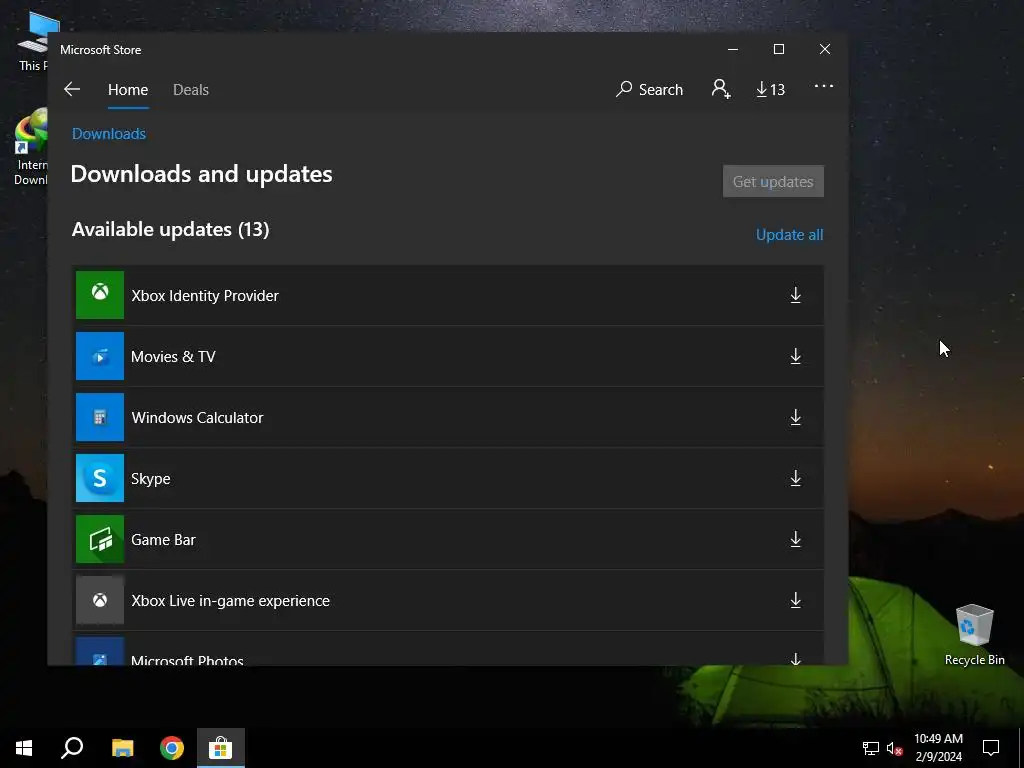Screen dimensions: 1024x768
Task: Click the muted volume tray icon
Action: pyautogui.click(x=894, y=748)
